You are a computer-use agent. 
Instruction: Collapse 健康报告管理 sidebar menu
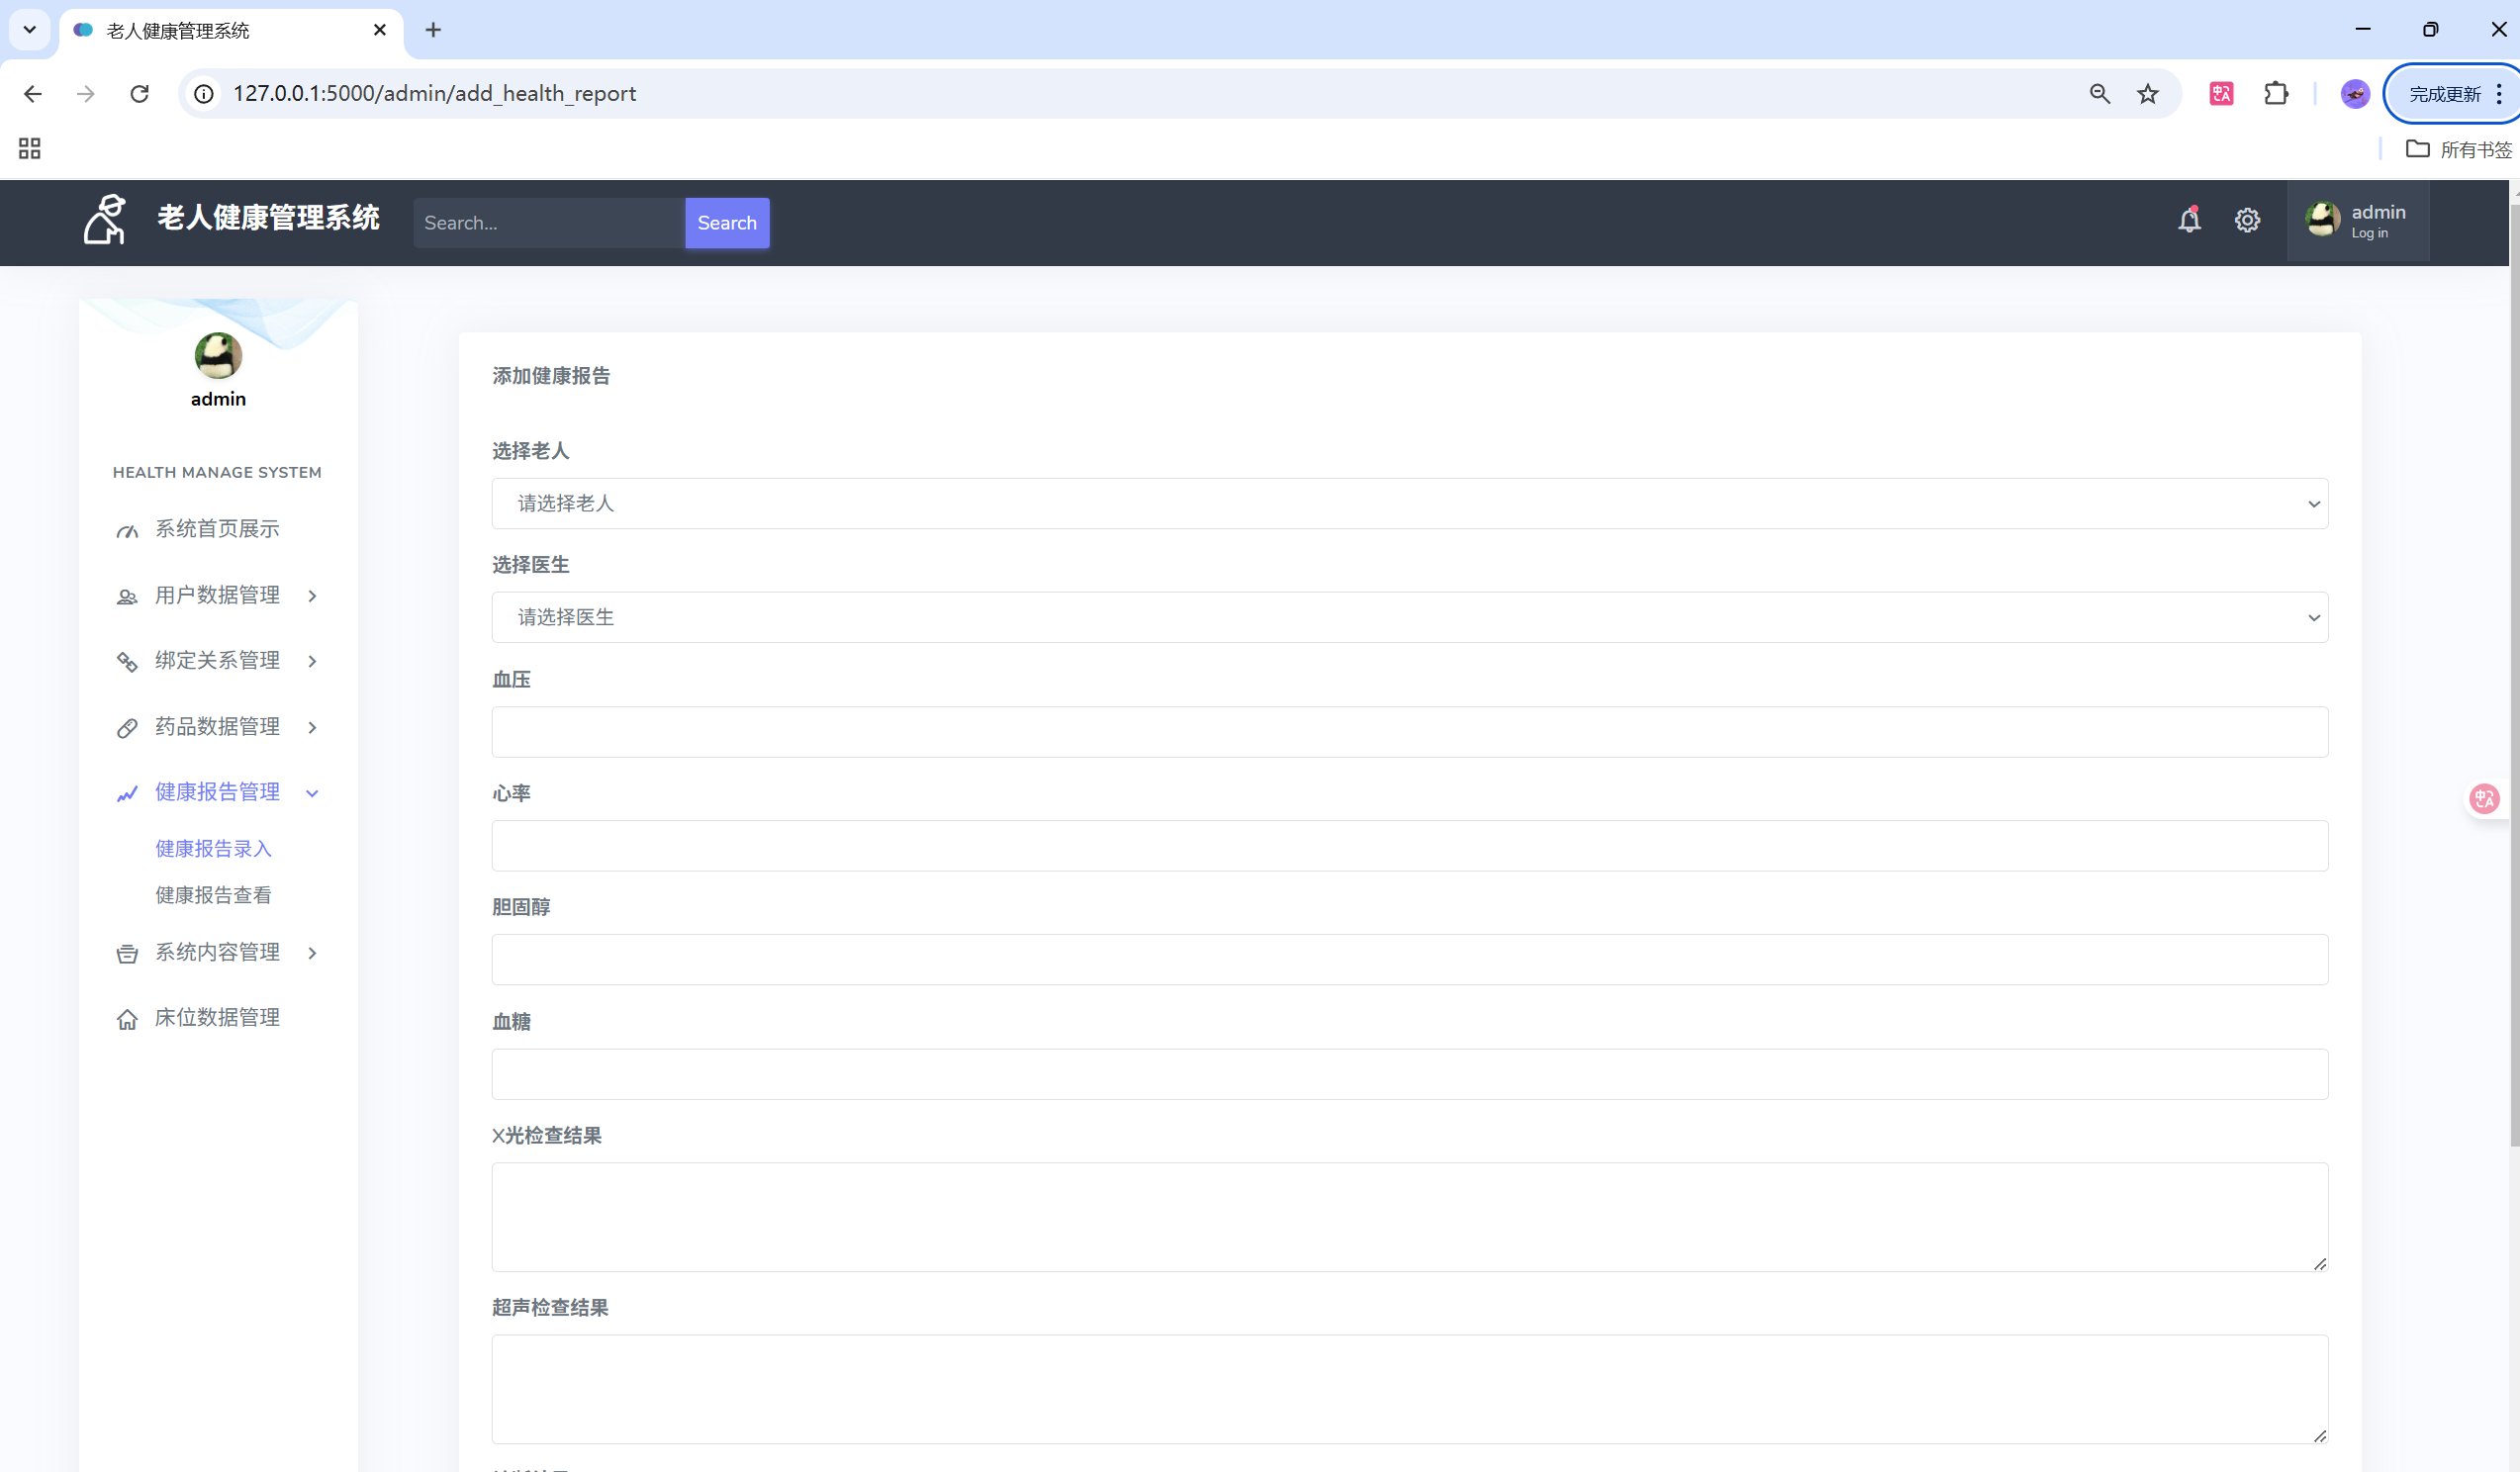click(217, 792)
